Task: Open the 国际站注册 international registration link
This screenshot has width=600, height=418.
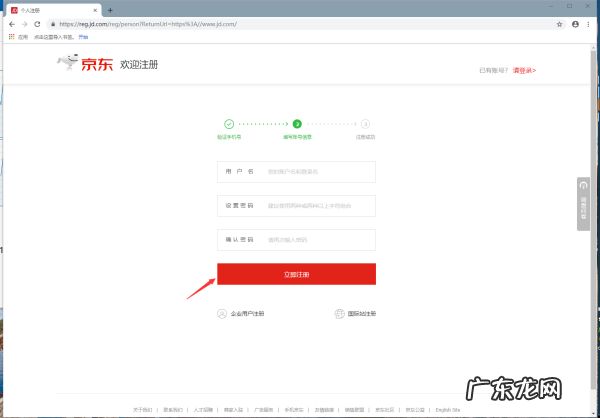Action: coord(355,314)
